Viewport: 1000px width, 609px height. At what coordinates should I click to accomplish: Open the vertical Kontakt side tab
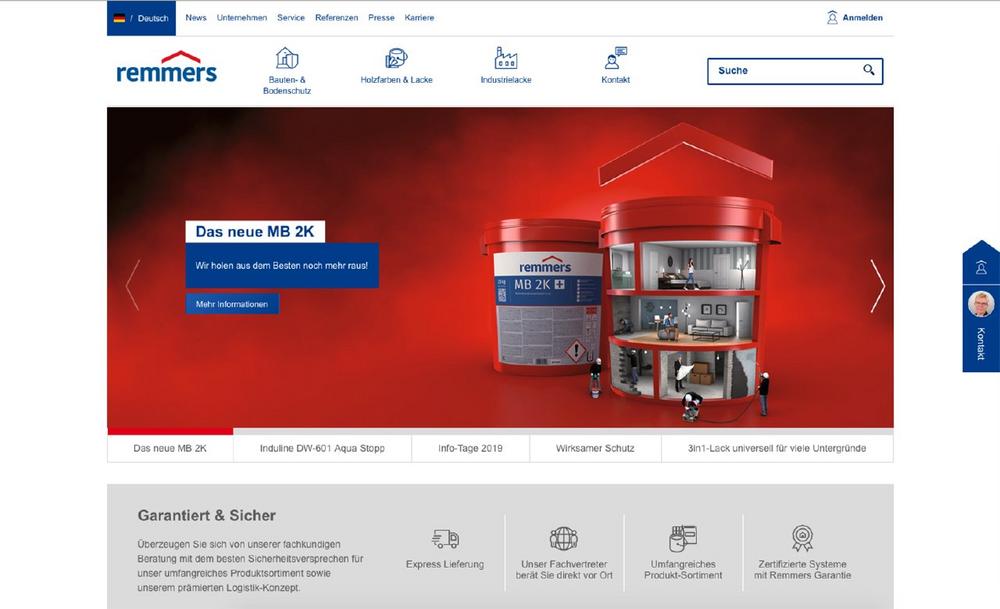tap(981, 344)
